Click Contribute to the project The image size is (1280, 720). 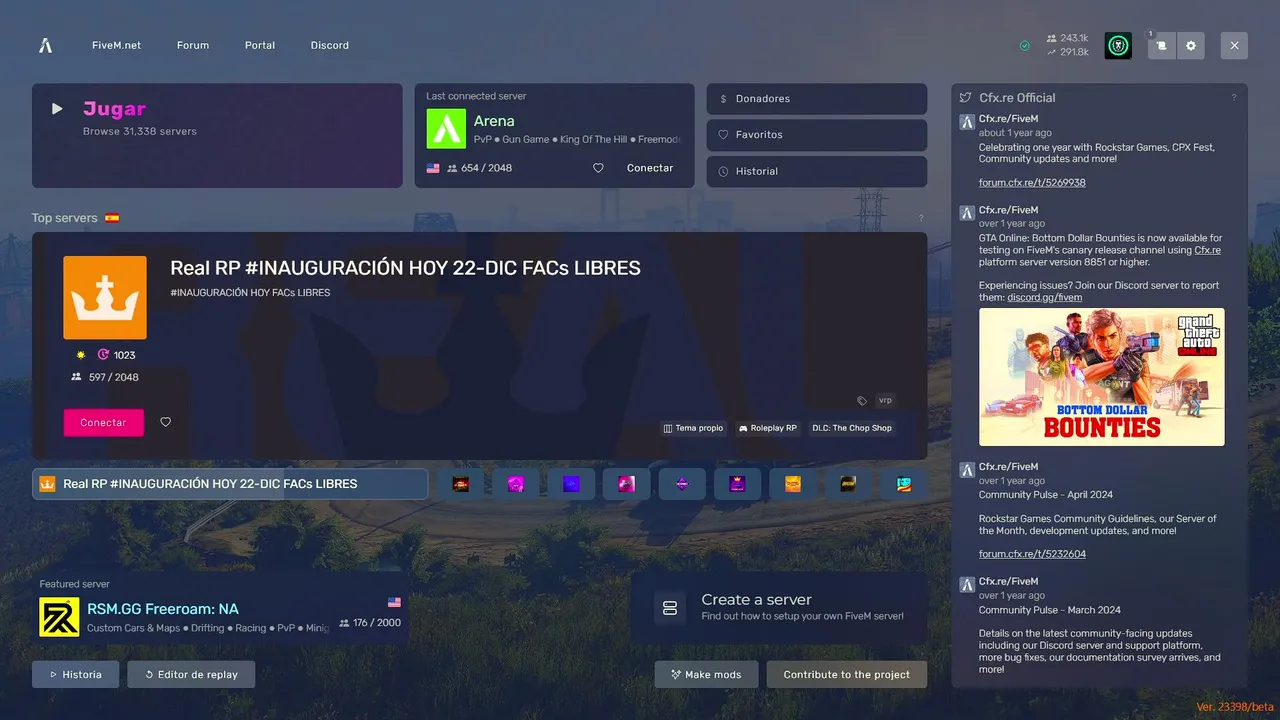click(846, 674)
